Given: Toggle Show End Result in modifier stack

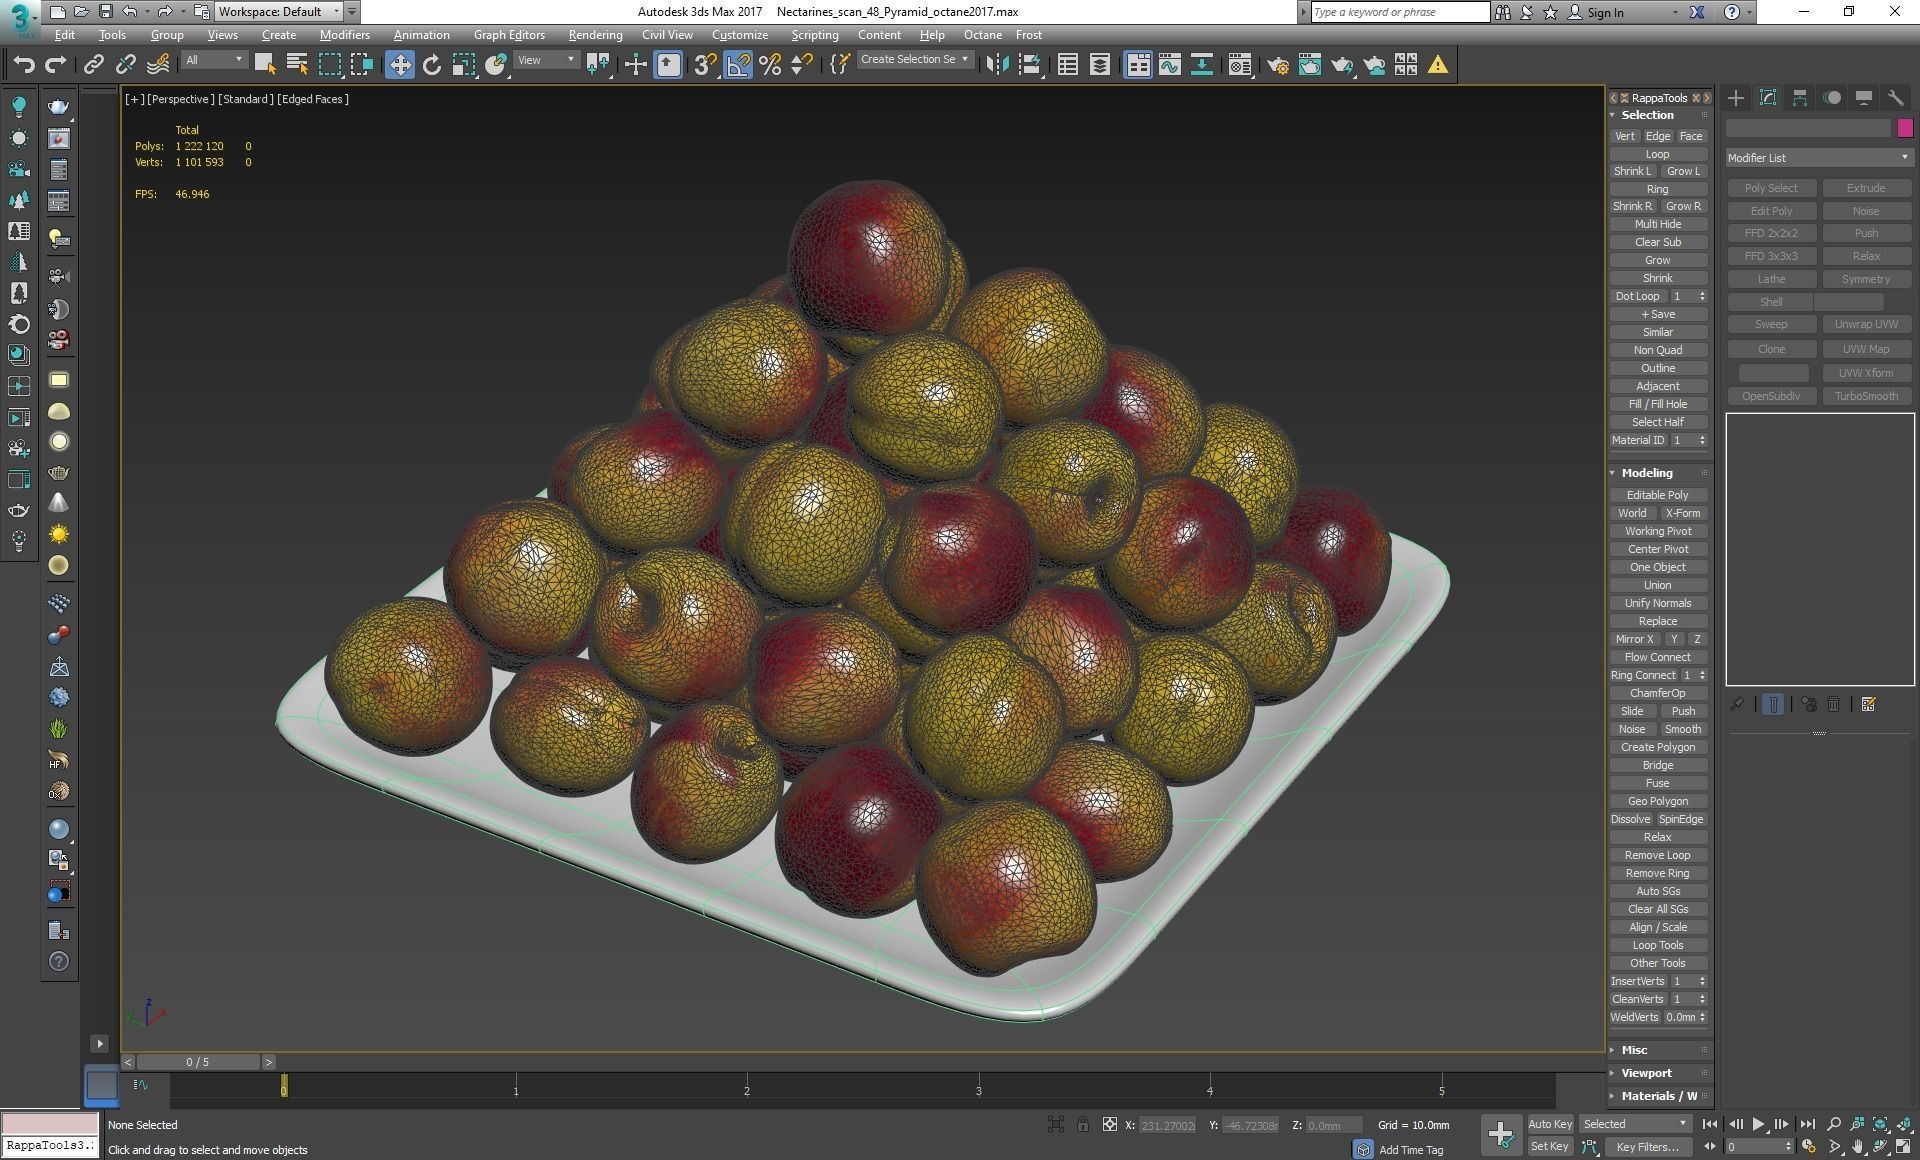Looking at the screenshot, I should pos(1773,704).
